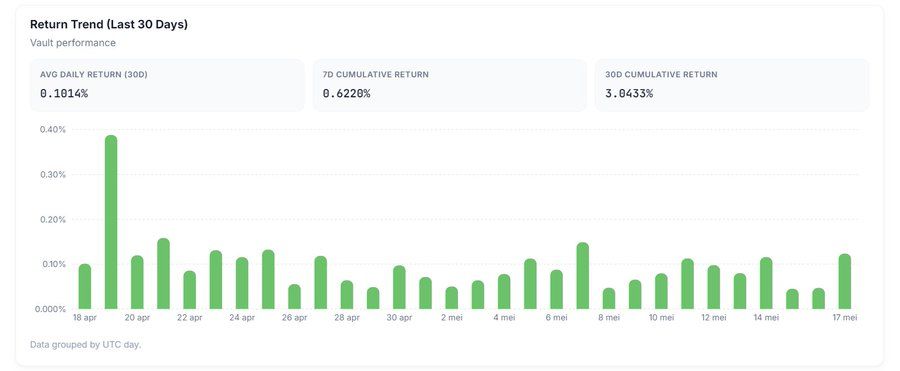The width and height of the screenshot is (900, 371).
Task: Click the 3.0433% value
Action: [629, 94]
